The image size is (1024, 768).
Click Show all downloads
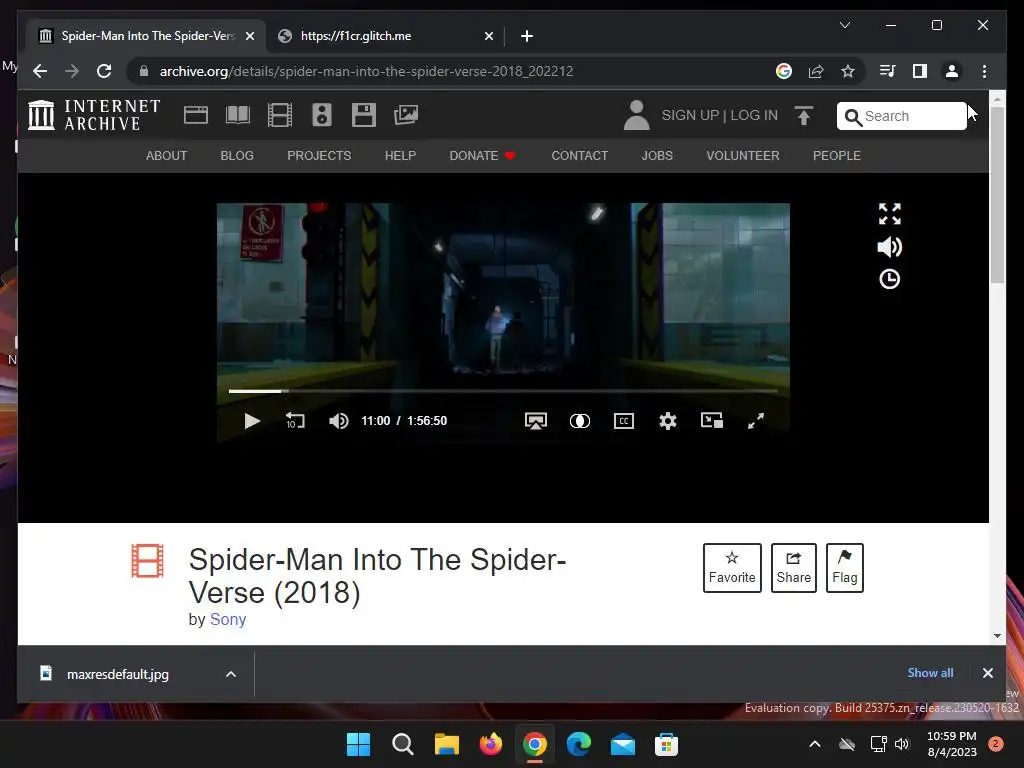[930, 673]
